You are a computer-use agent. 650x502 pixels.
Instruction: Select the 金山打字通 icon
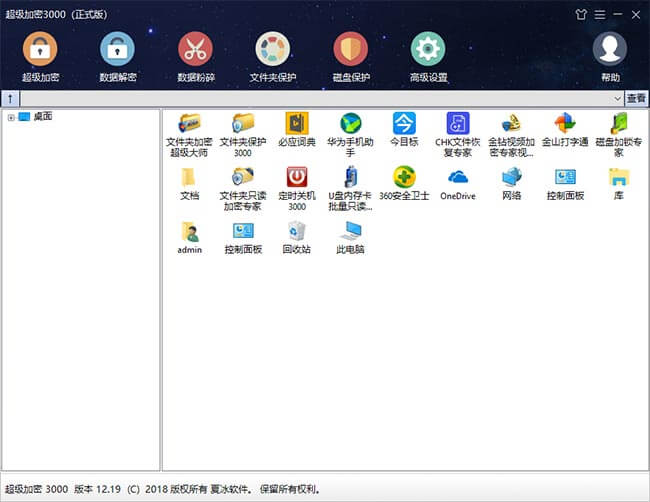[565, 130]
